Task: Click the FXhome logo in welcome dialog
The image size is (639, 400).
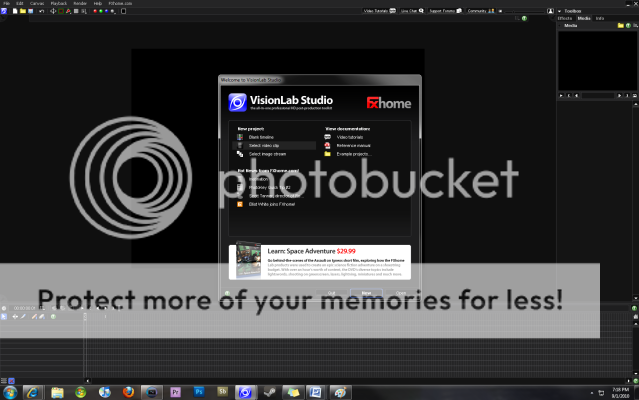Action: click(x=388, y=103)
